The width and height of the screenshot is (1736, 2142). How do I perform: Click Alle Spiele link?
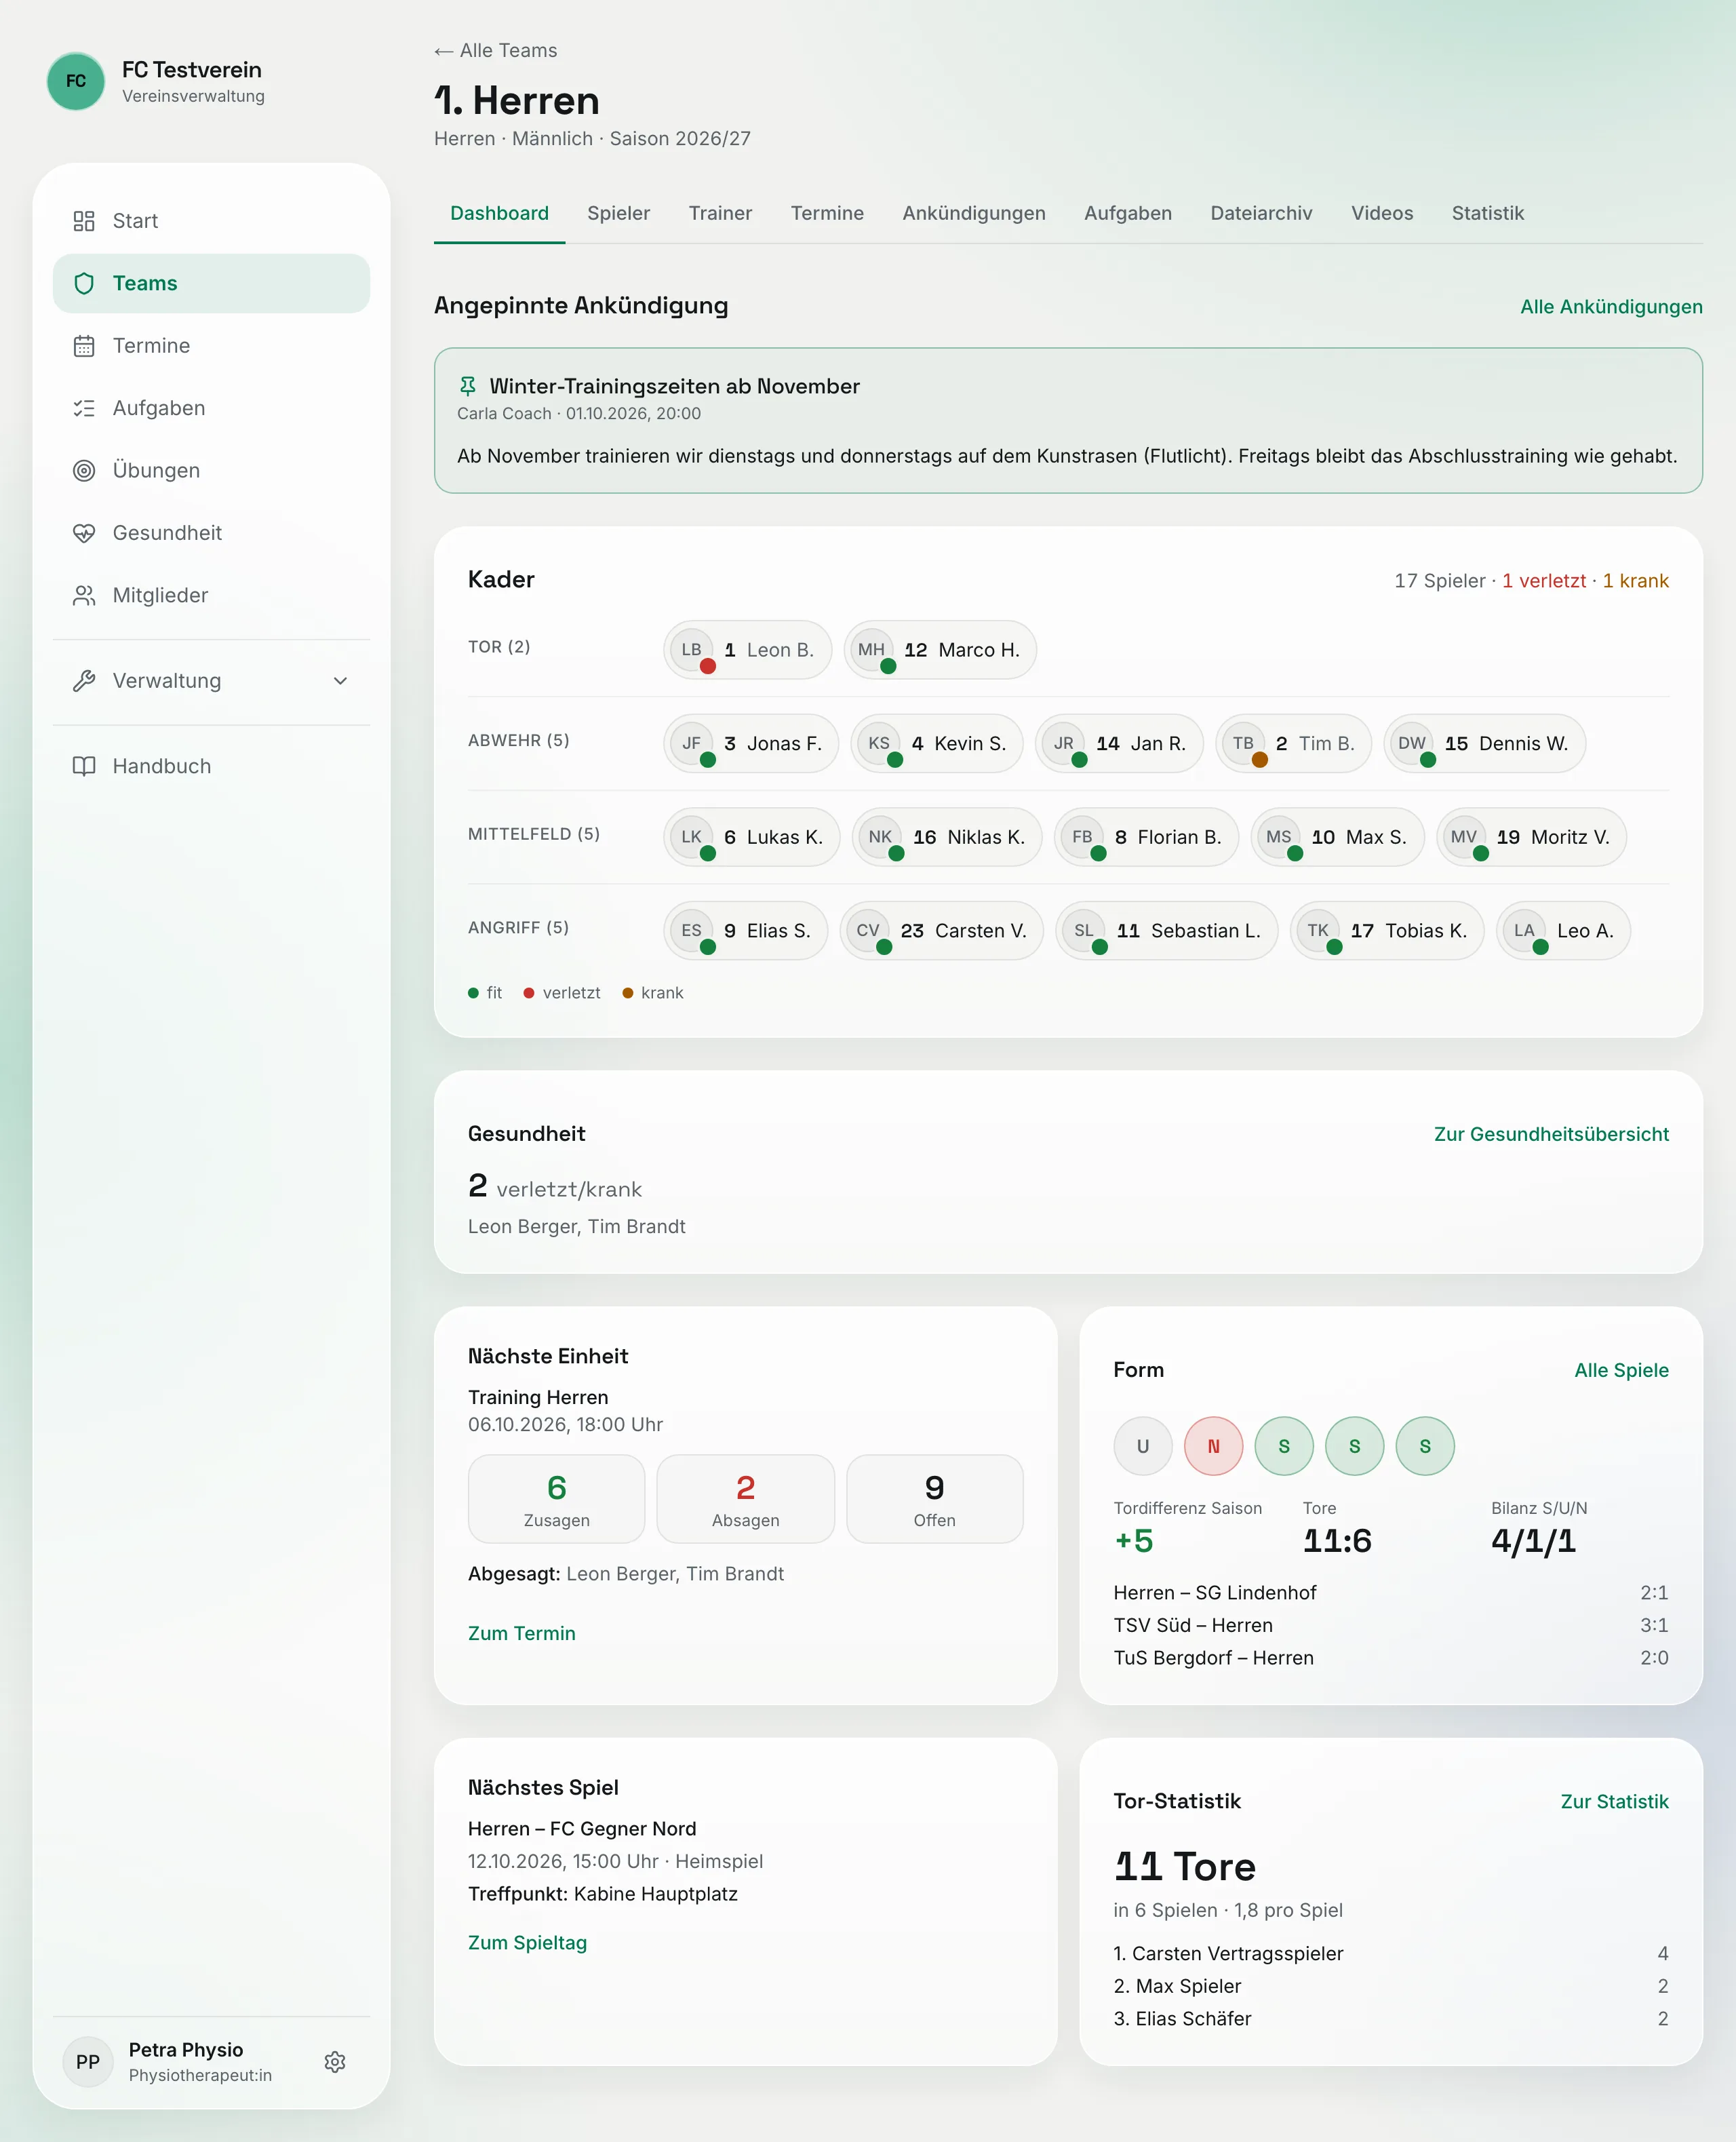click(x=1621, y=1370)
